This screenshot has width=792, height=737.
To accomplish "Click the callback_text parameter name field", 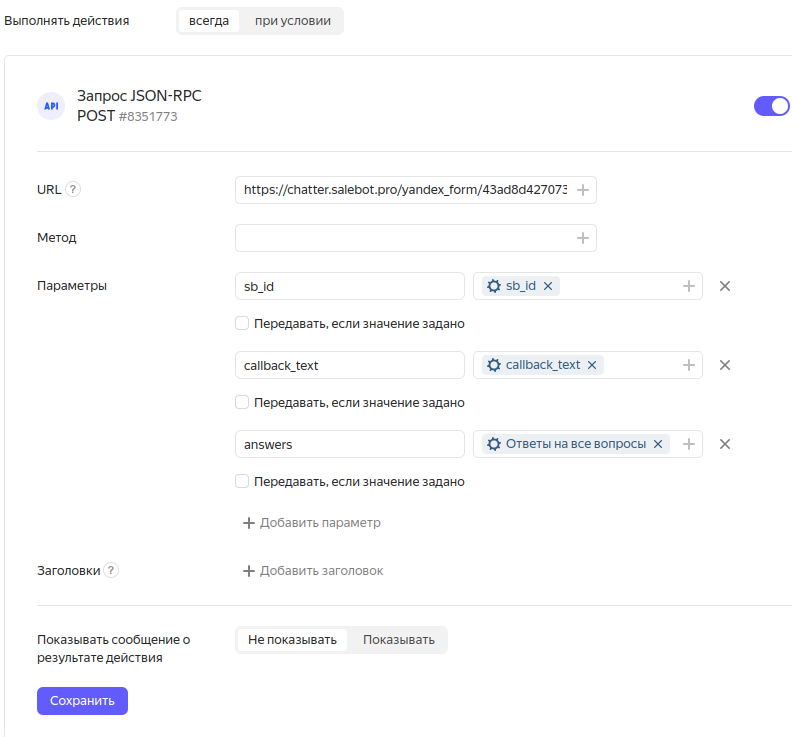I will pos(349,365).
